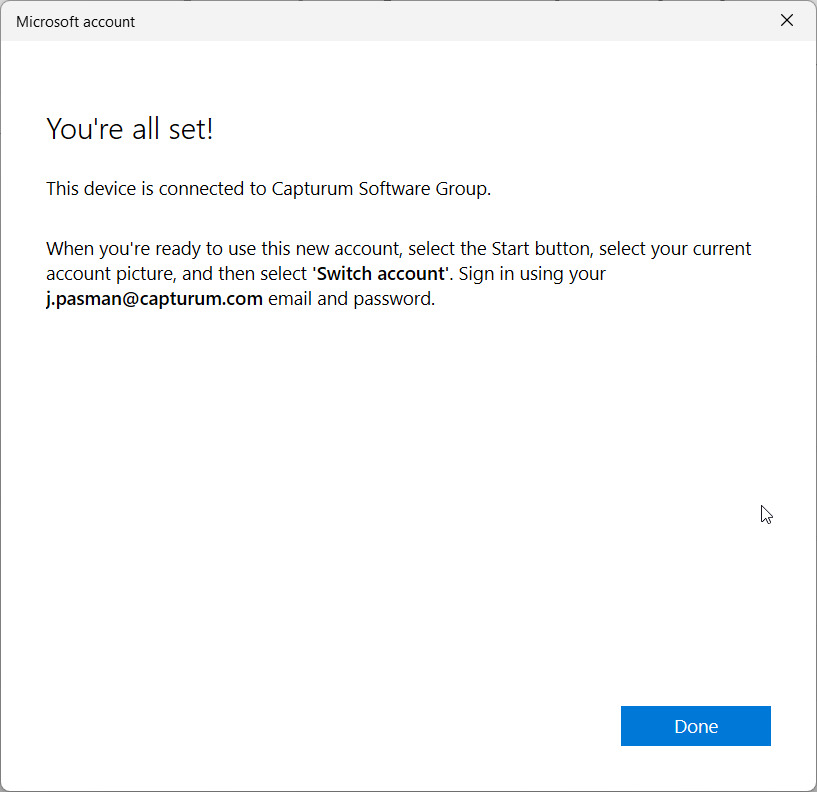Image resolution: width=817 pixels, height=792 pixels.
Task: Click the blue Done button
Action: click(695, 726)
